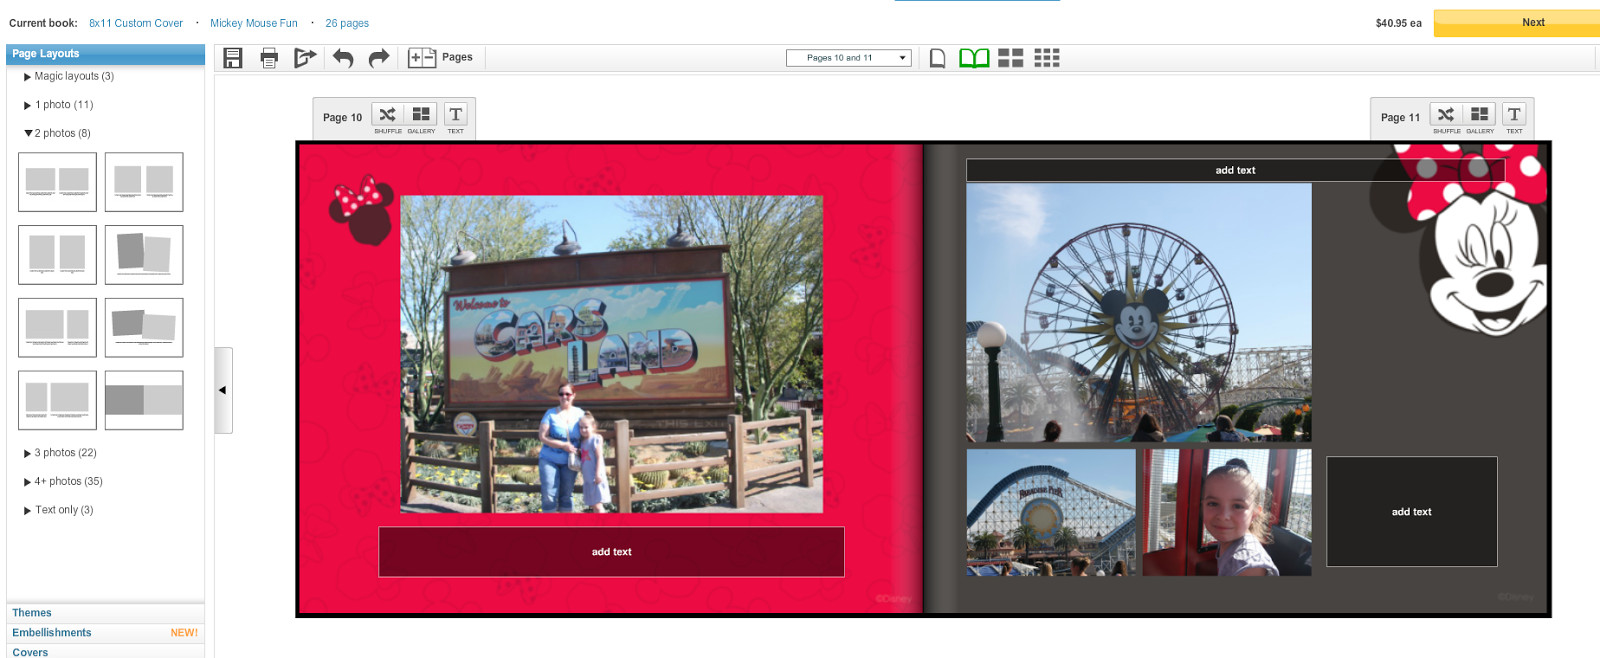This screenshot has height=658, width=1600.
Task: Choose two-photo full-bleed split layout
Action: [144, 400]
